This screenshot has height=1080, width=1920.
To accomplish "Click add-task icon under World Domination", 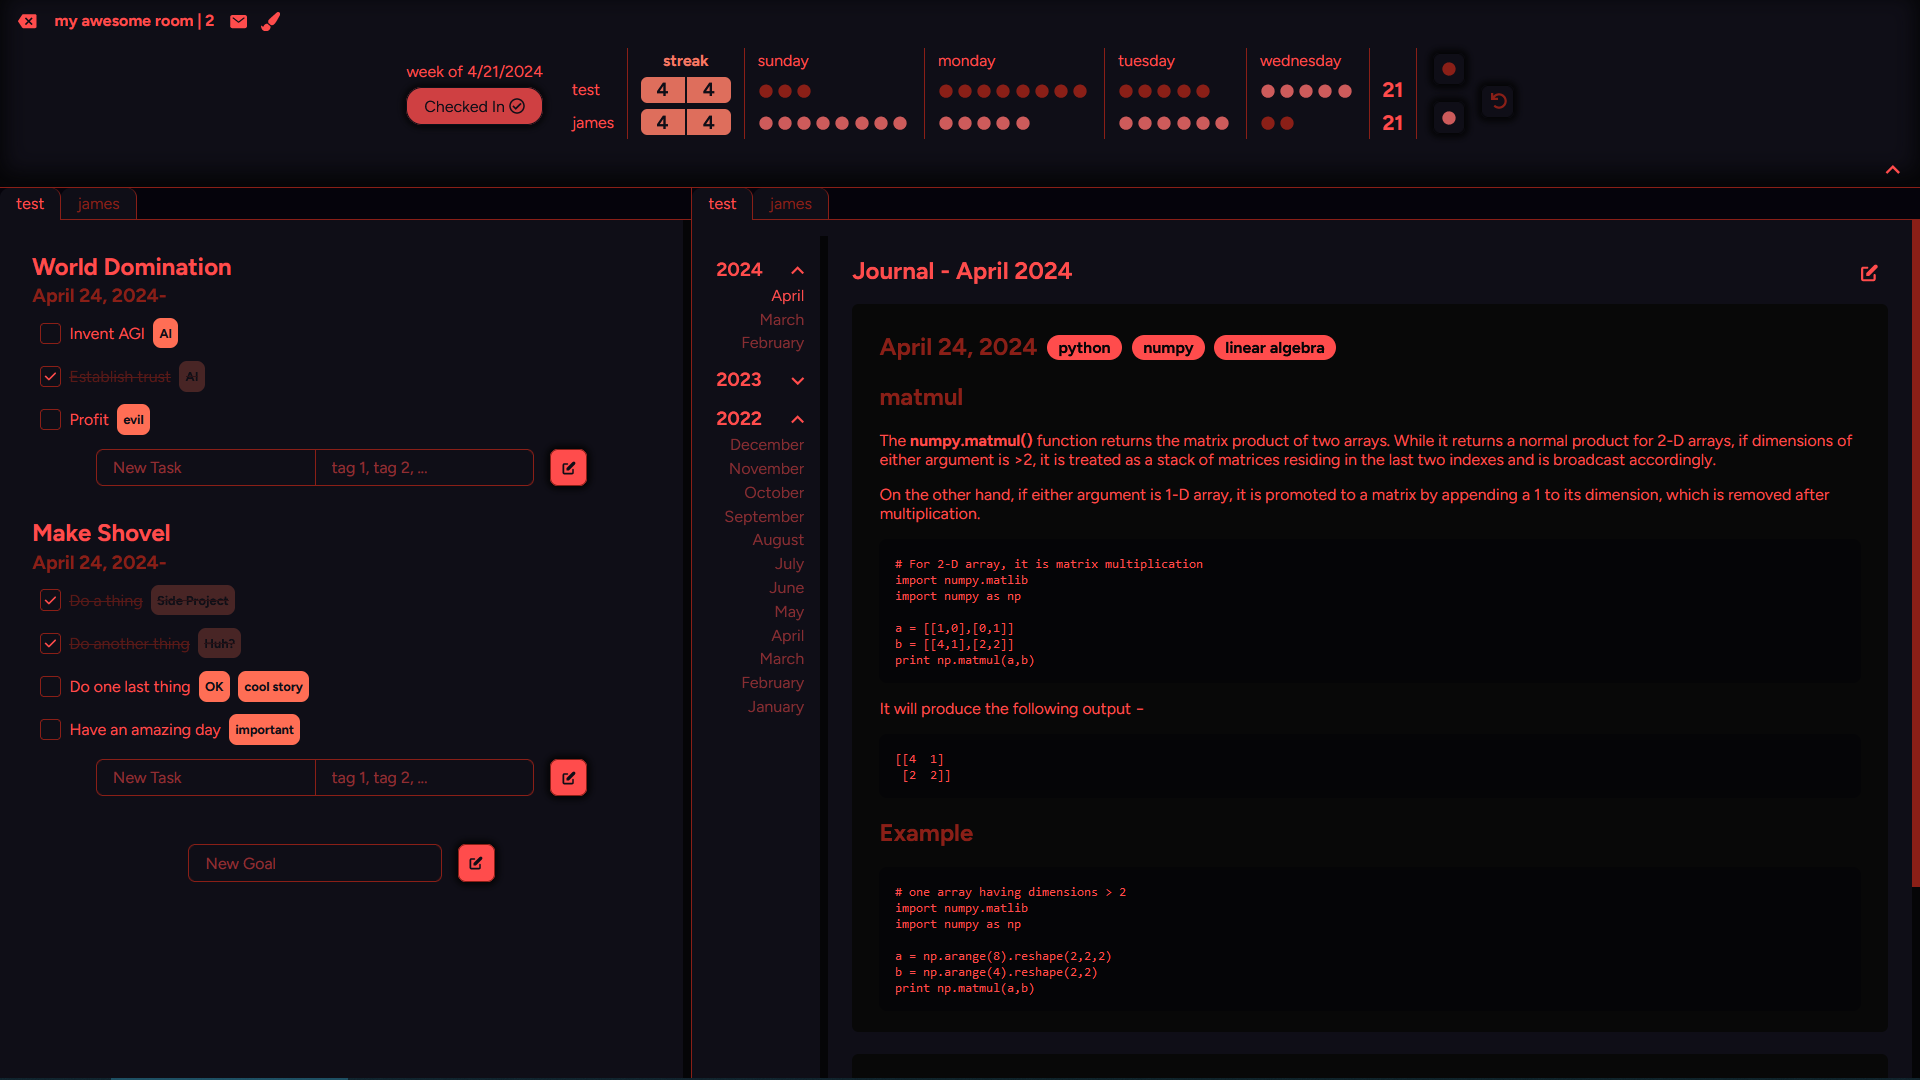I will [568, 468].
